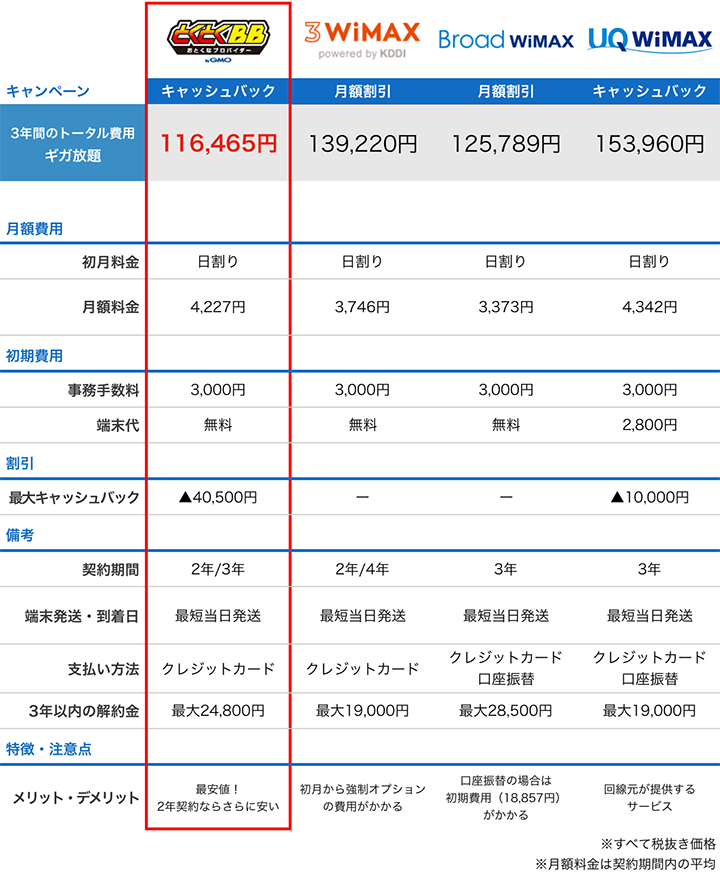The height and width of the screenshot is (874, 720).
Task: Select the 3,746円 monthly fee
Action: [x=362, y=307]
